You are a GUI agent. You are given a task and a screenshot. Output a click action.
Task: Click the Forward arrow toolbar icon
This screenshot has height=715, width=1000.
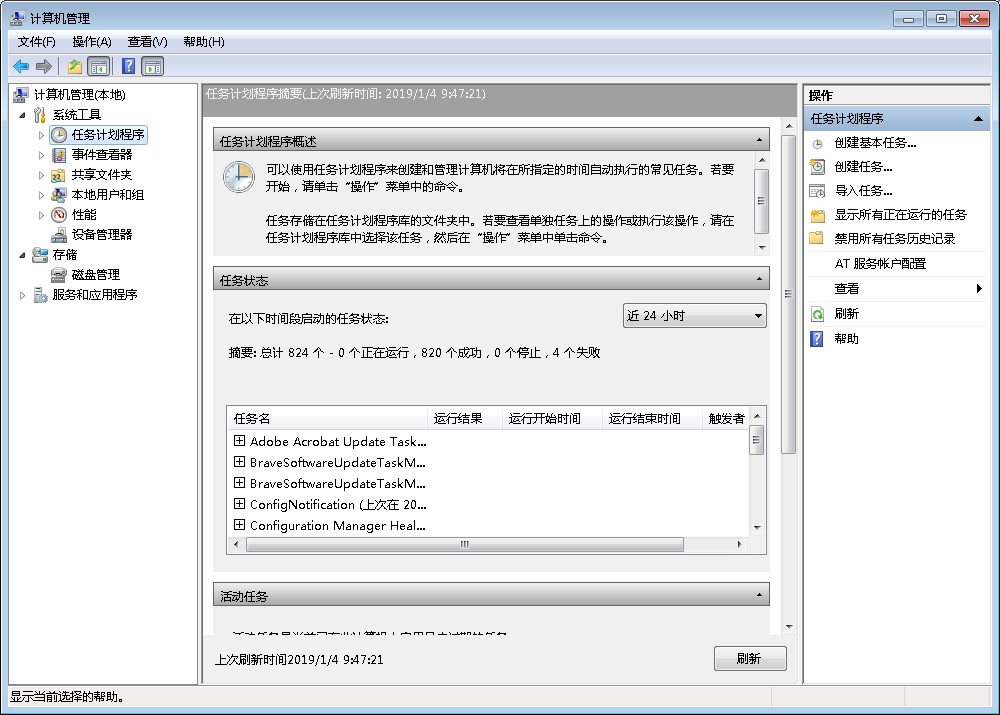click(43, 66)
